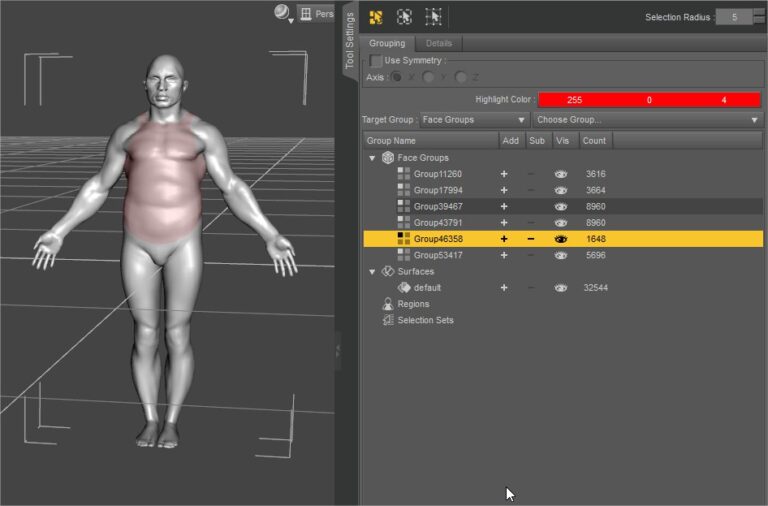Switch to the Details tab
768x506 pixels.
click(x=439, y=43)
